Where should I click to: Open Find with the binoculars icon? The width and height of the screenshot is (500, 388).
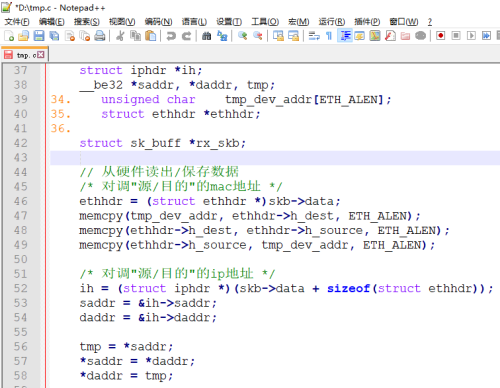207,36
